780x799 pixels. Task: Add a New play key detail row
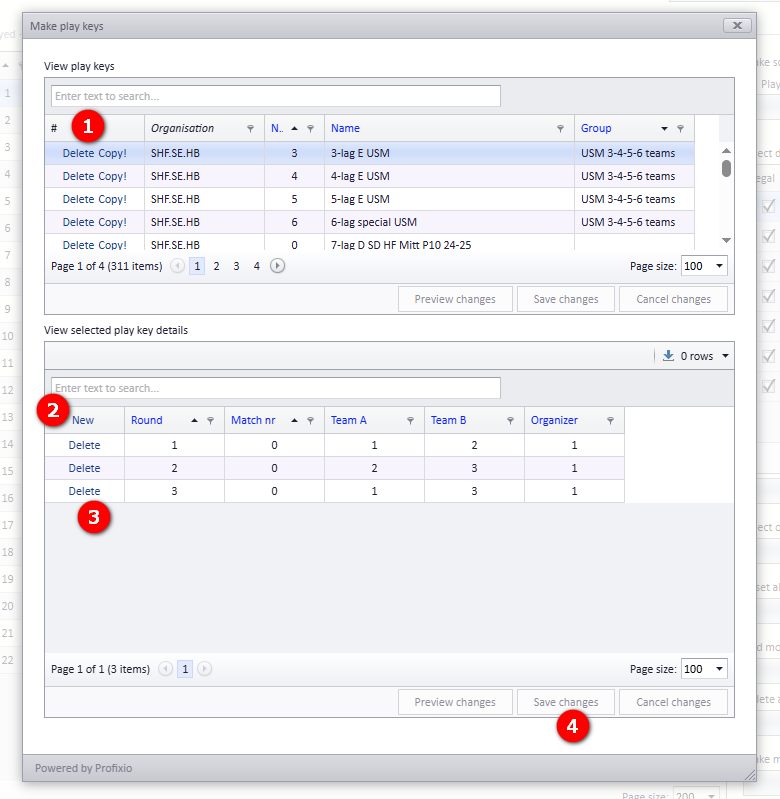point(83,420)
